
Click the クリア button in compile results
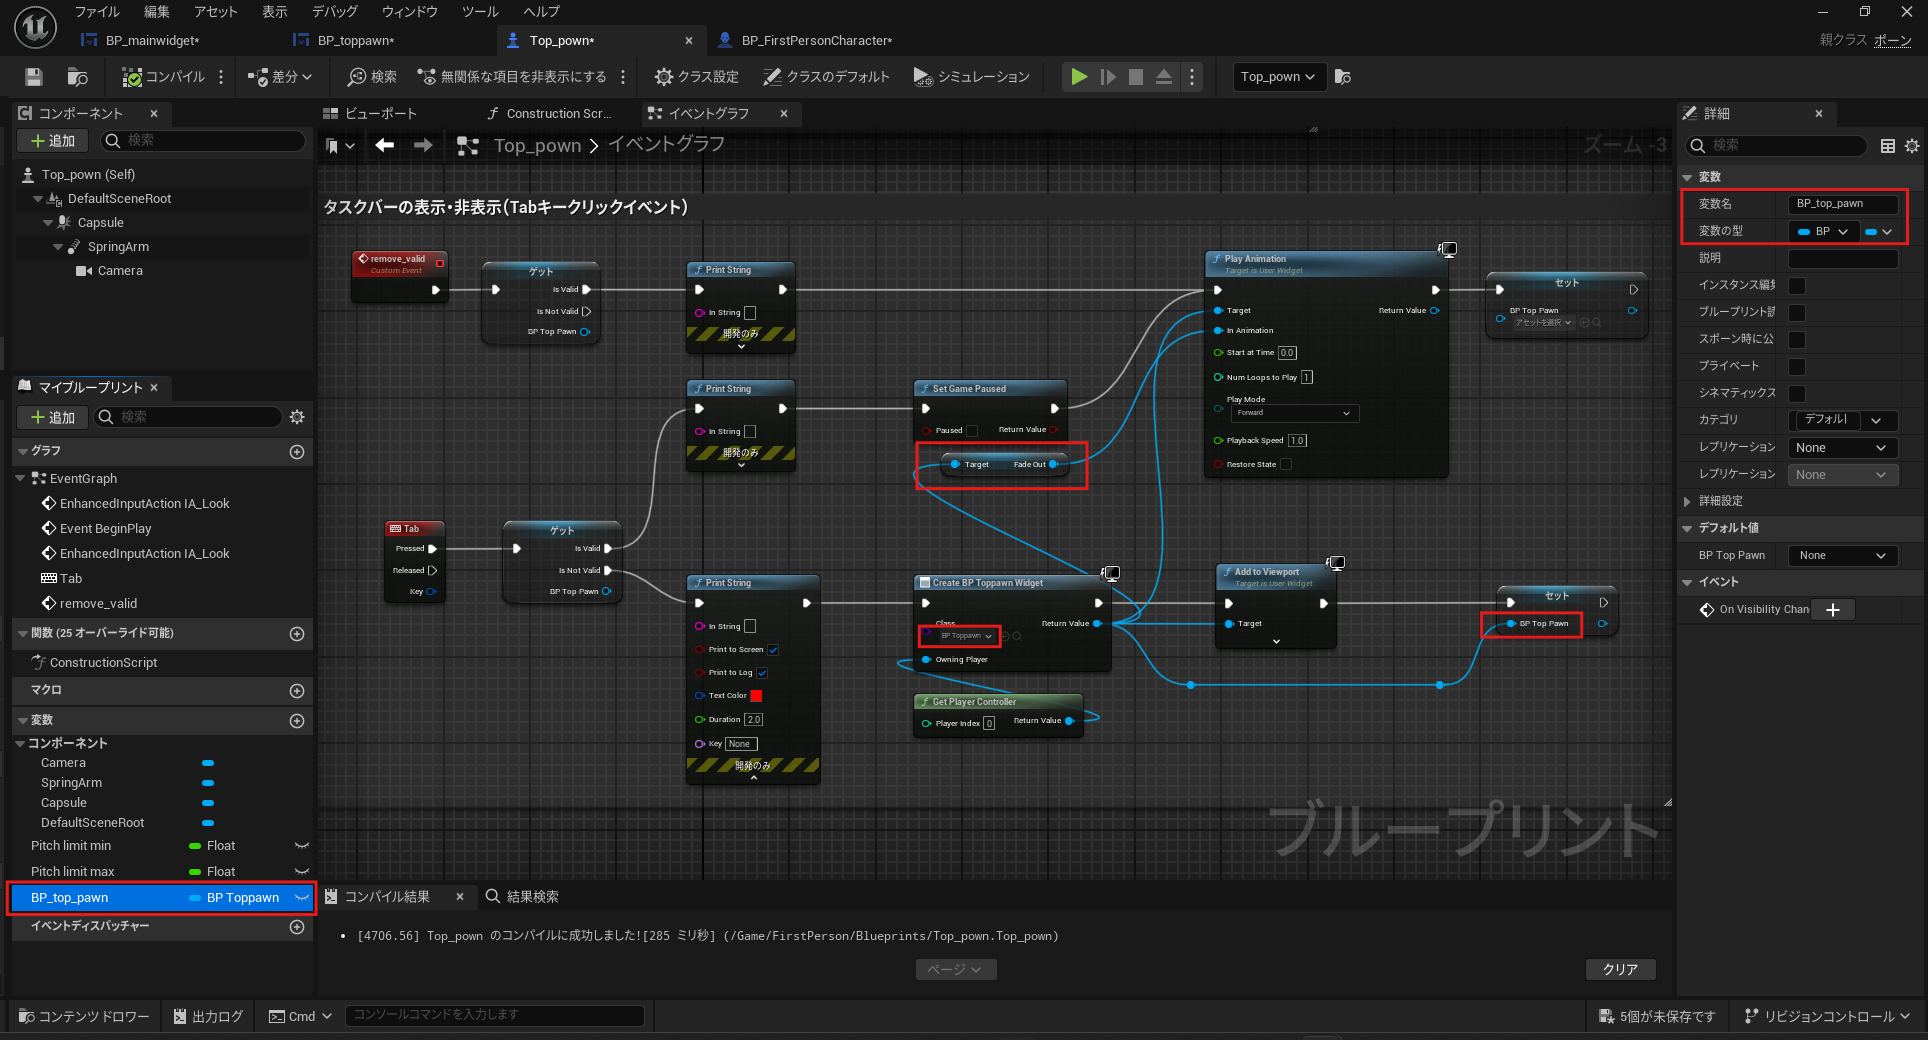[x=1620, y=969]
